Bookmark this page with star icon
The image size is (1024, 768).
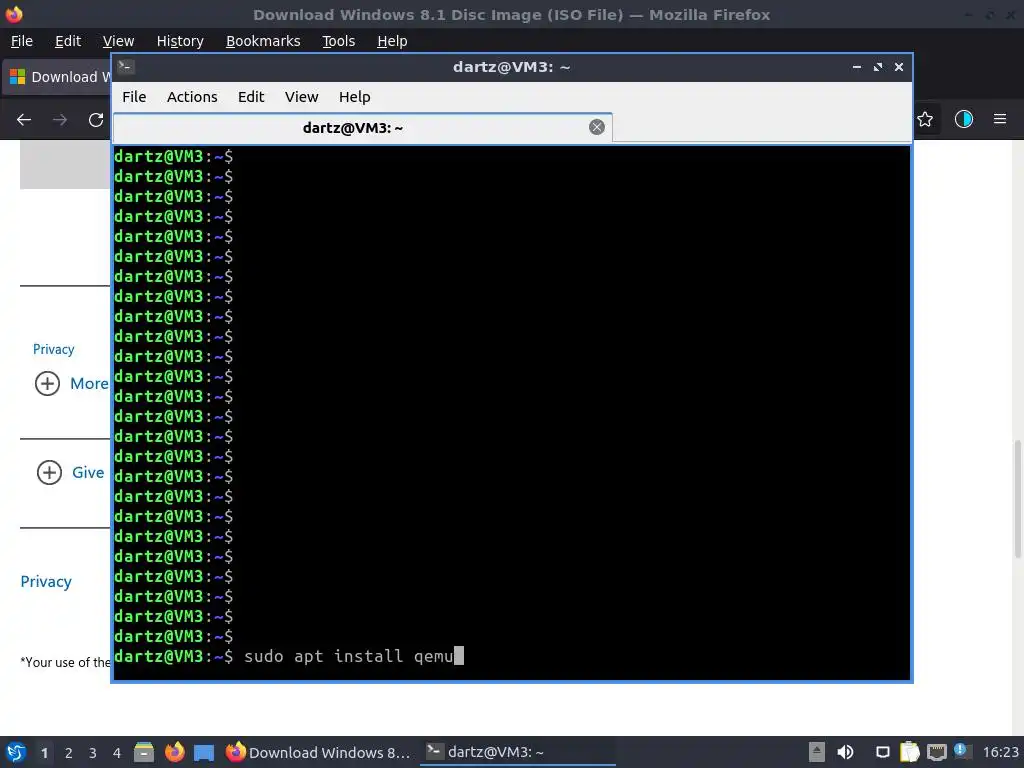coord(925,119)
